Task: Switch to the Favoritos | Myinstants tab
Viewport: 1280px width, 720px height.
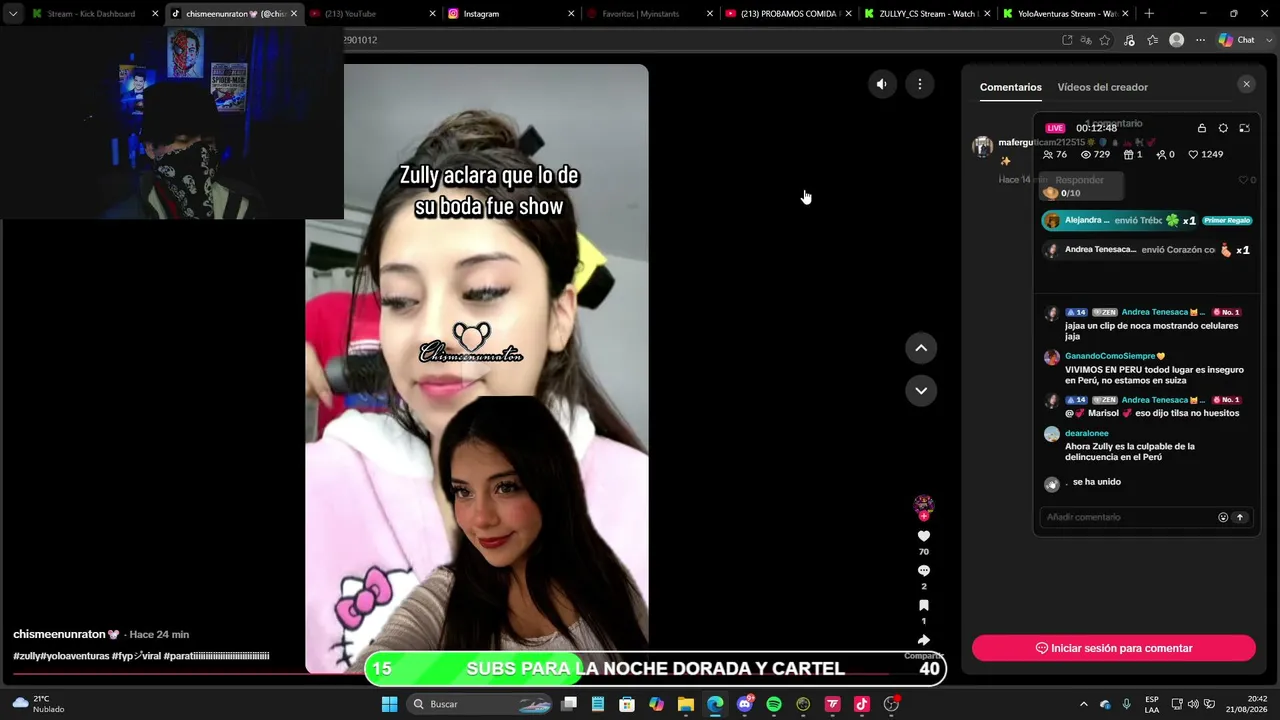Action: coord(647,14)
